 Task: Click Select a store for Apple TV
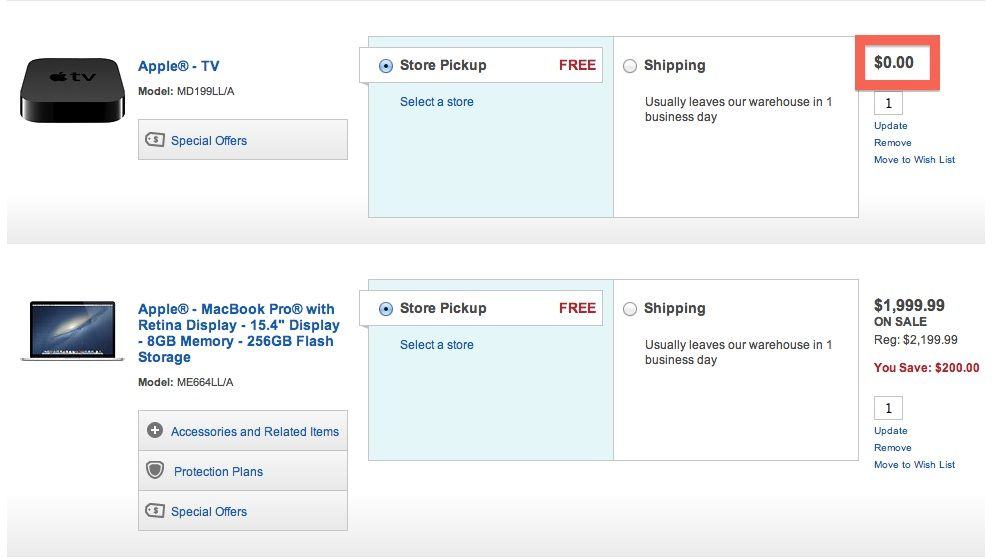click(436, 102)
